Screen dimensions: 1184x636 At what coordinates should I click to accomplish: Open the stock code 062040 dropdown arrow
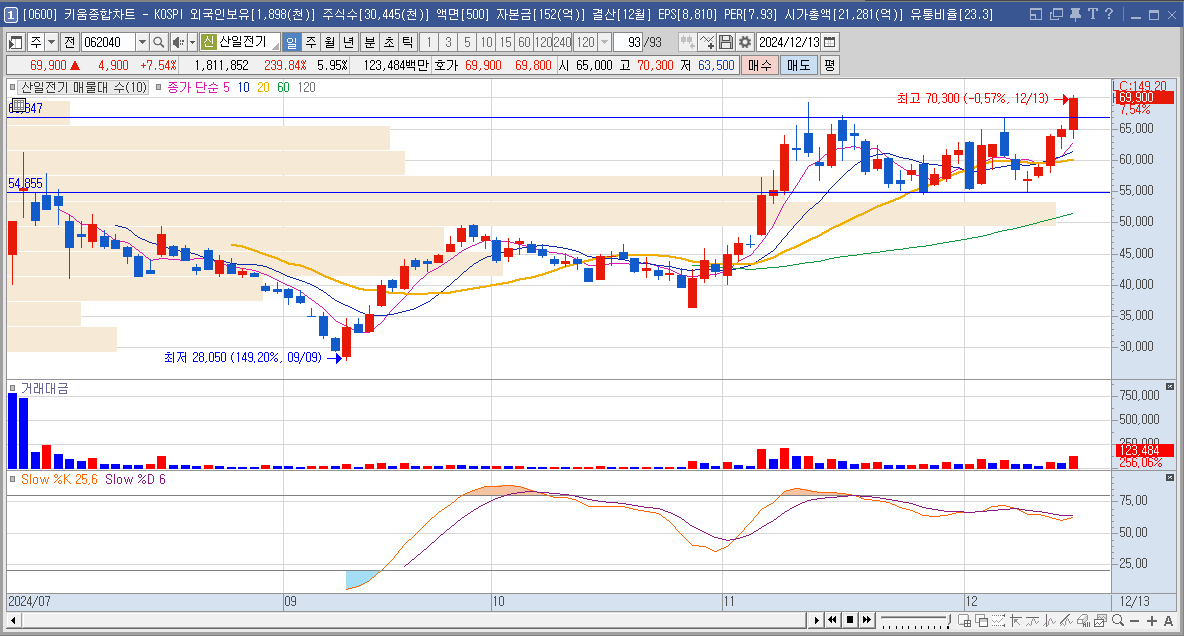[142, 42]
